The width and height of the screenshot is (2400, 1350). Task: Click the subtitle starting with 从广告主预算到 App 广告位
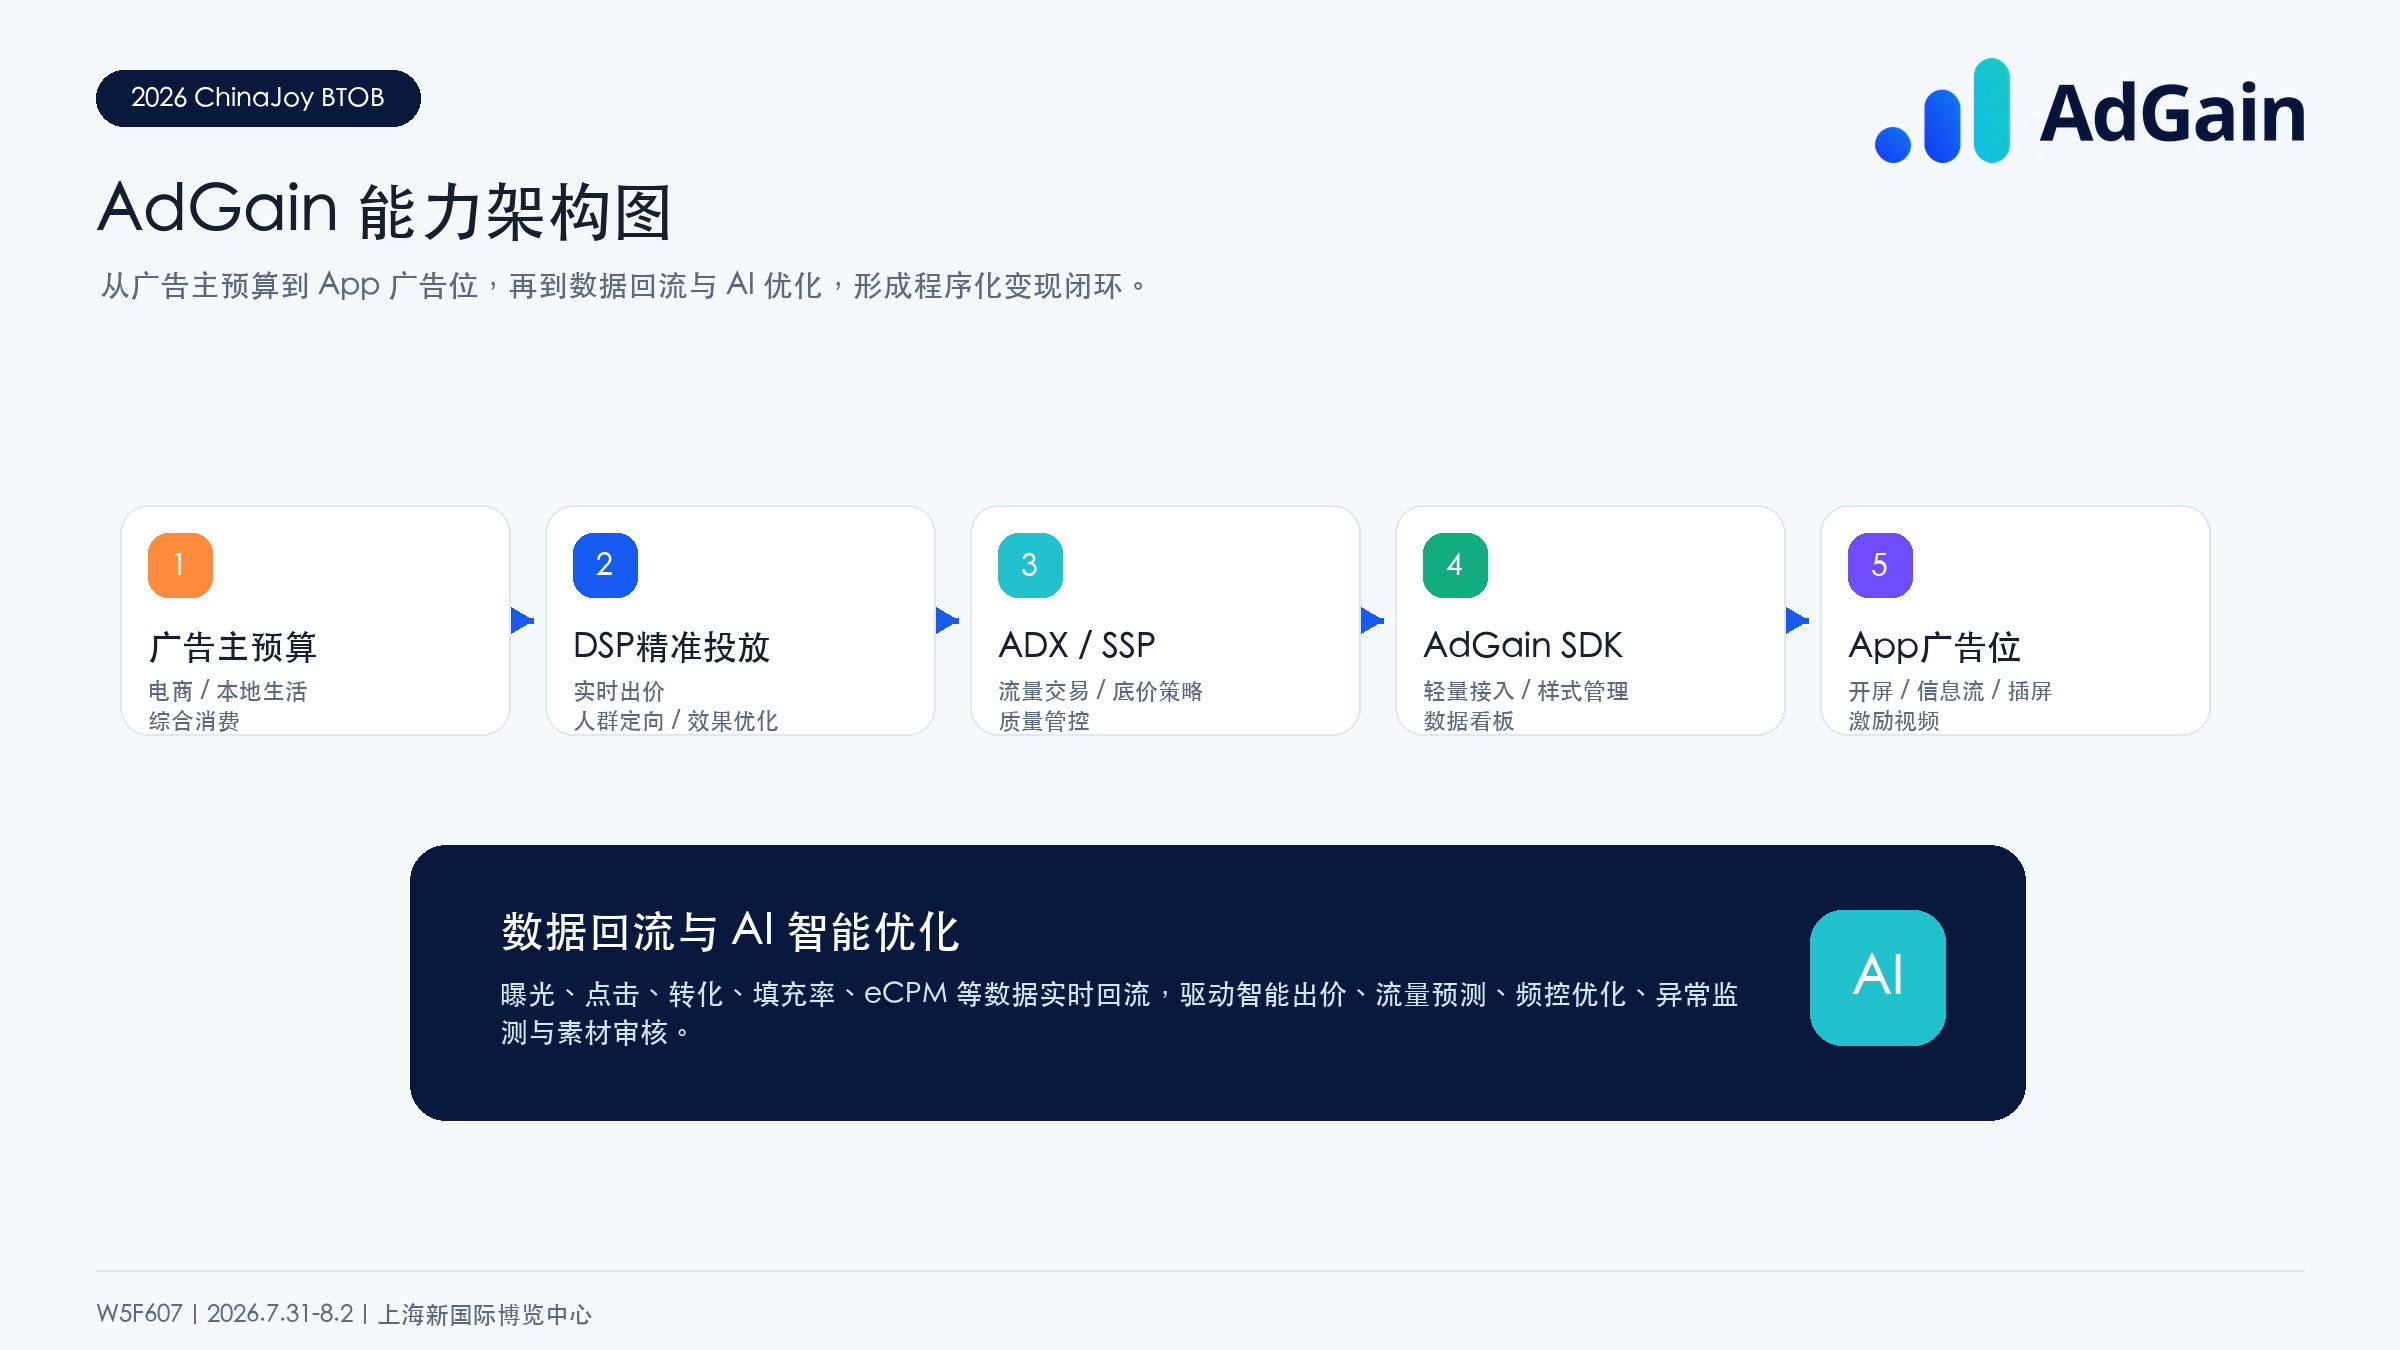tap(624, 286)
